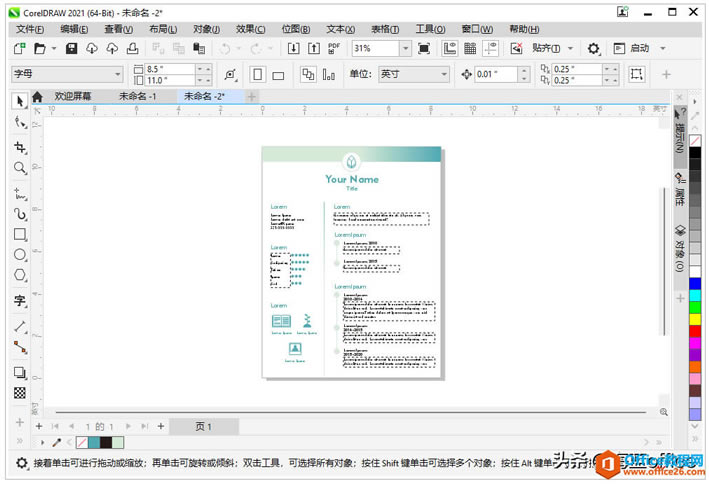The image size is (709, 484).
Task: Open the 工具(O) menu
Action: 430,29
